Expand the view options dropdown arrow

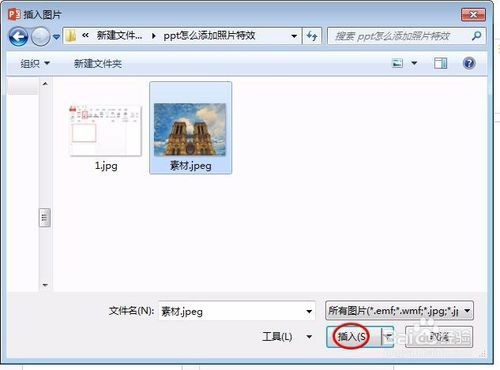[x=414, y=63]
